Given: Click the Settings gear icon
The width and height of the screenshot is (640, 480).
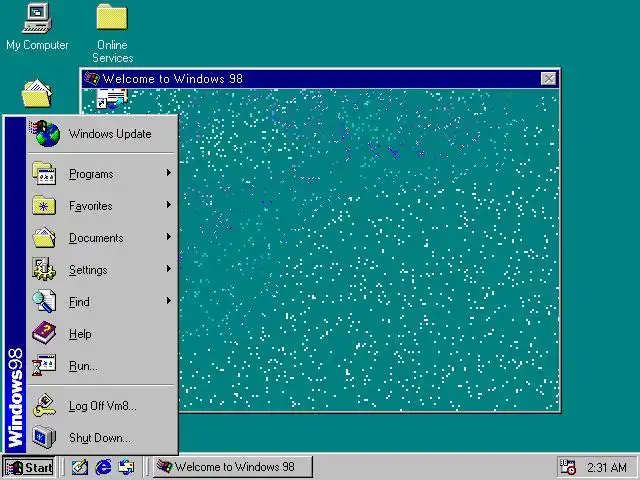Looking at the screenshot, I should pos(44,269).
